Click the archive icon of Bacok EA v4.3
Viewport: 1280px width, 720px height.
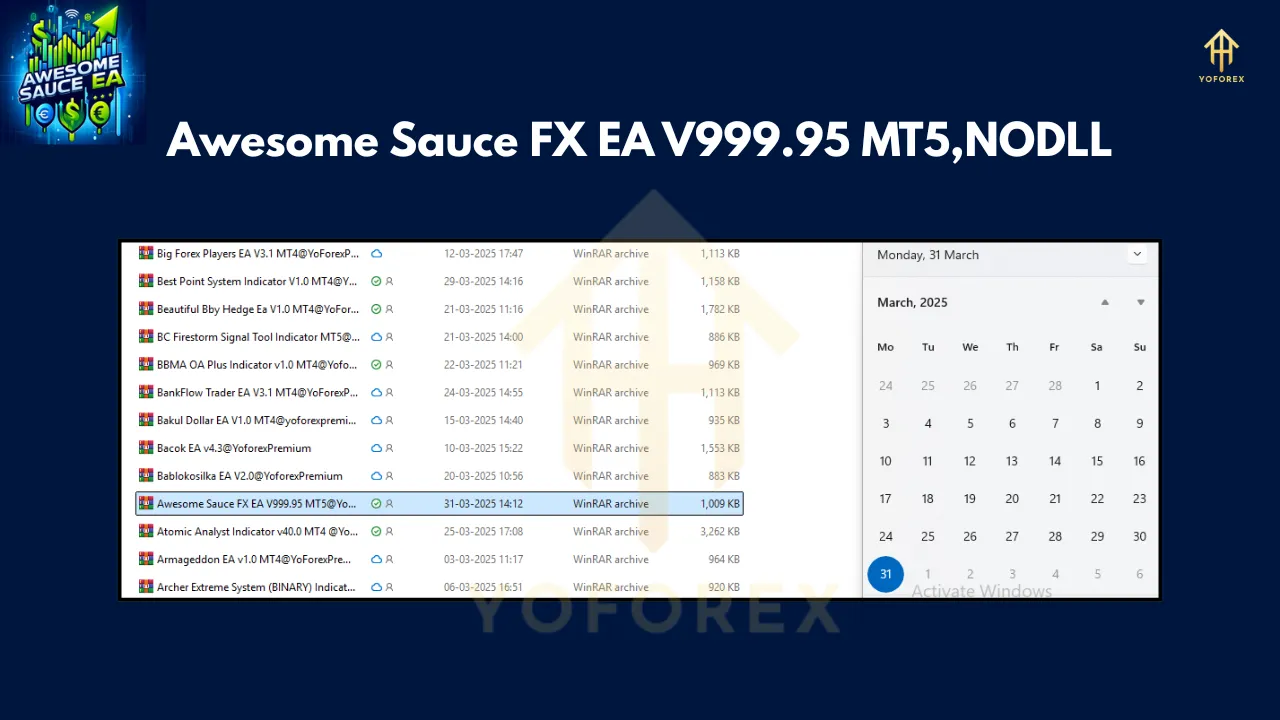click(145, 448)
